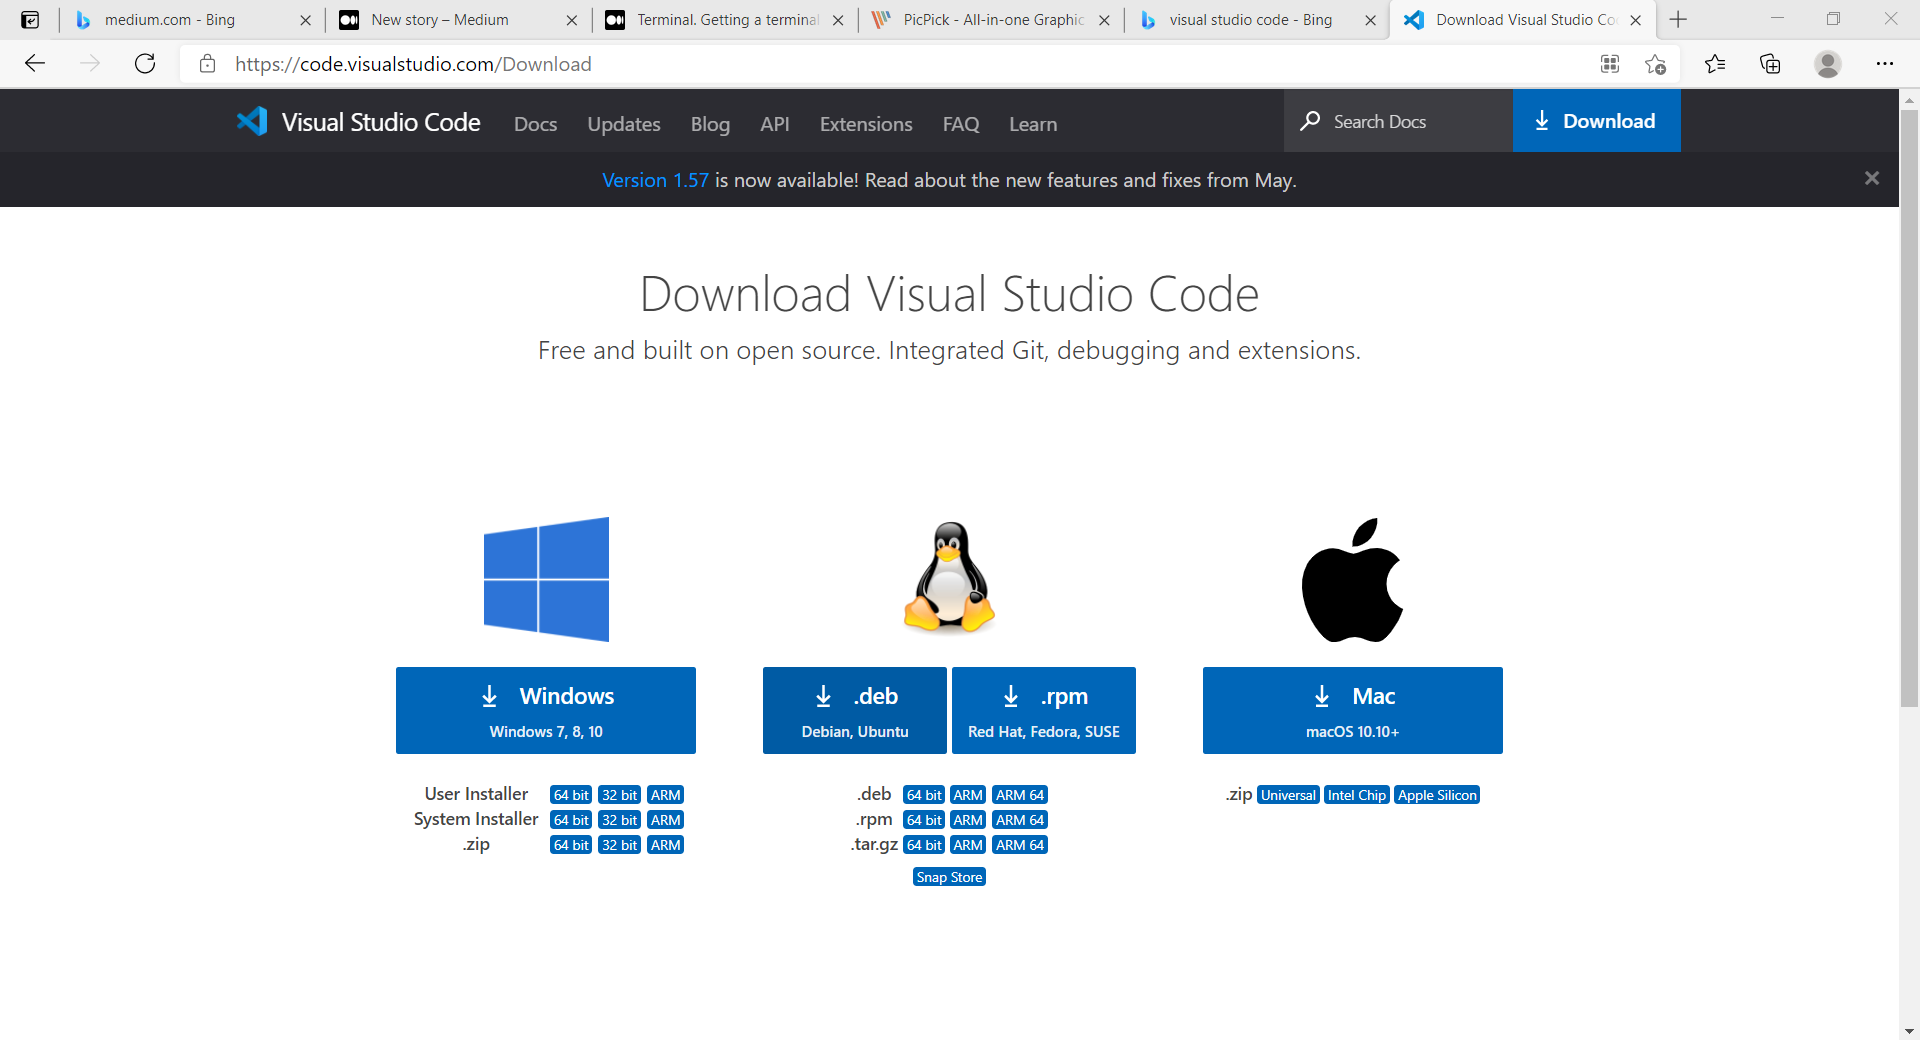The image size is (1920, 1040).
Task: Select Universal Mac .zip download
Action: 1288,795
